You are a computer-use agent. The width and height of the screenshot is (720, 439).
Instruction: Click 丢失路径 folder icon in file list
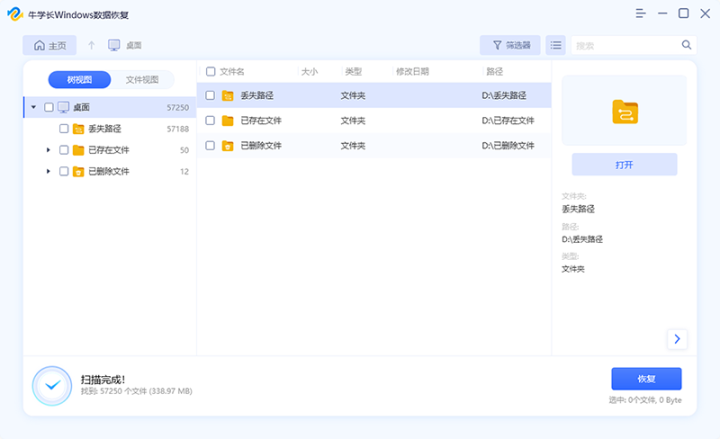pos(228,96)
